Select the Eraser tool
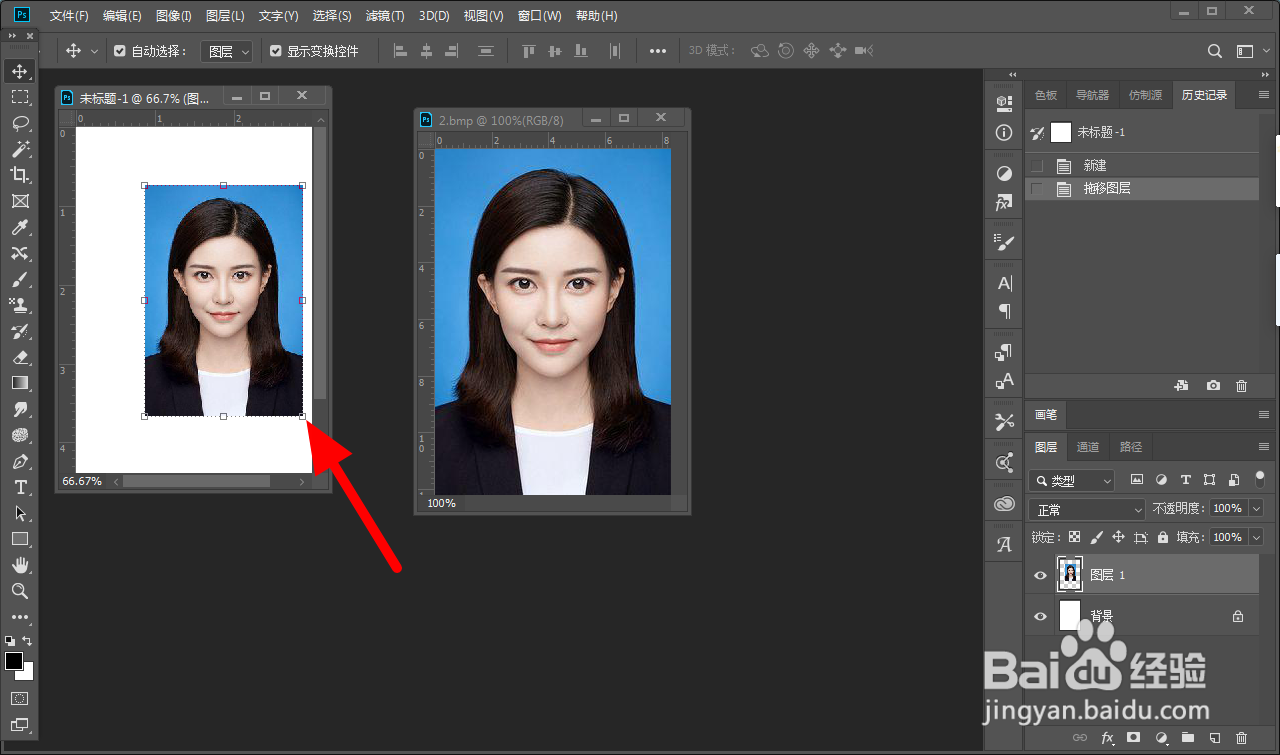The height and width of the screenshot is (755, 1280). click(19, 357)
